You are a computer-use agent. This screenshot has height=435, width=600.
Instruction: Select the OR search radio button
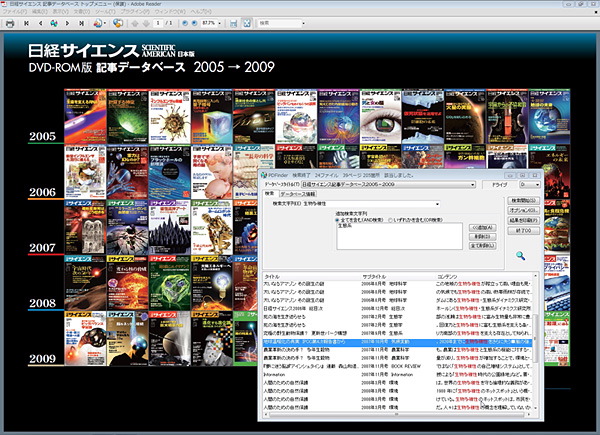[x=390, y=220]
